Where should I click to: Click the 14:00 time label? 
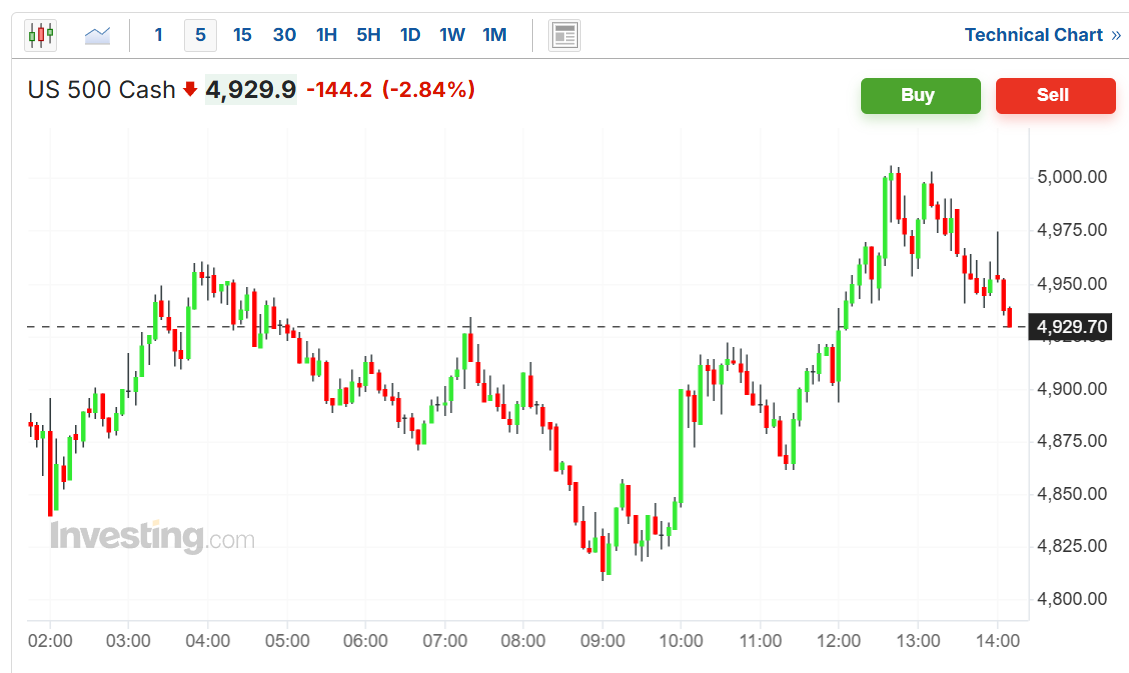tap(997, 641)
